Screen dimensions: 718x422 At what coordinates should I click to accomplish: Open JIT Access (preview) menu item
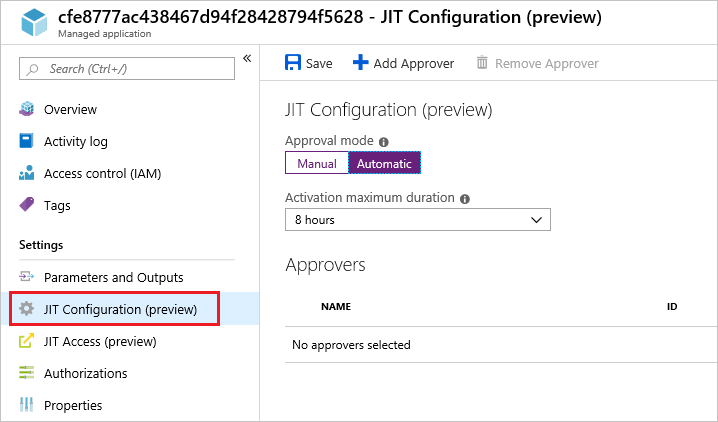pos(100,341)
